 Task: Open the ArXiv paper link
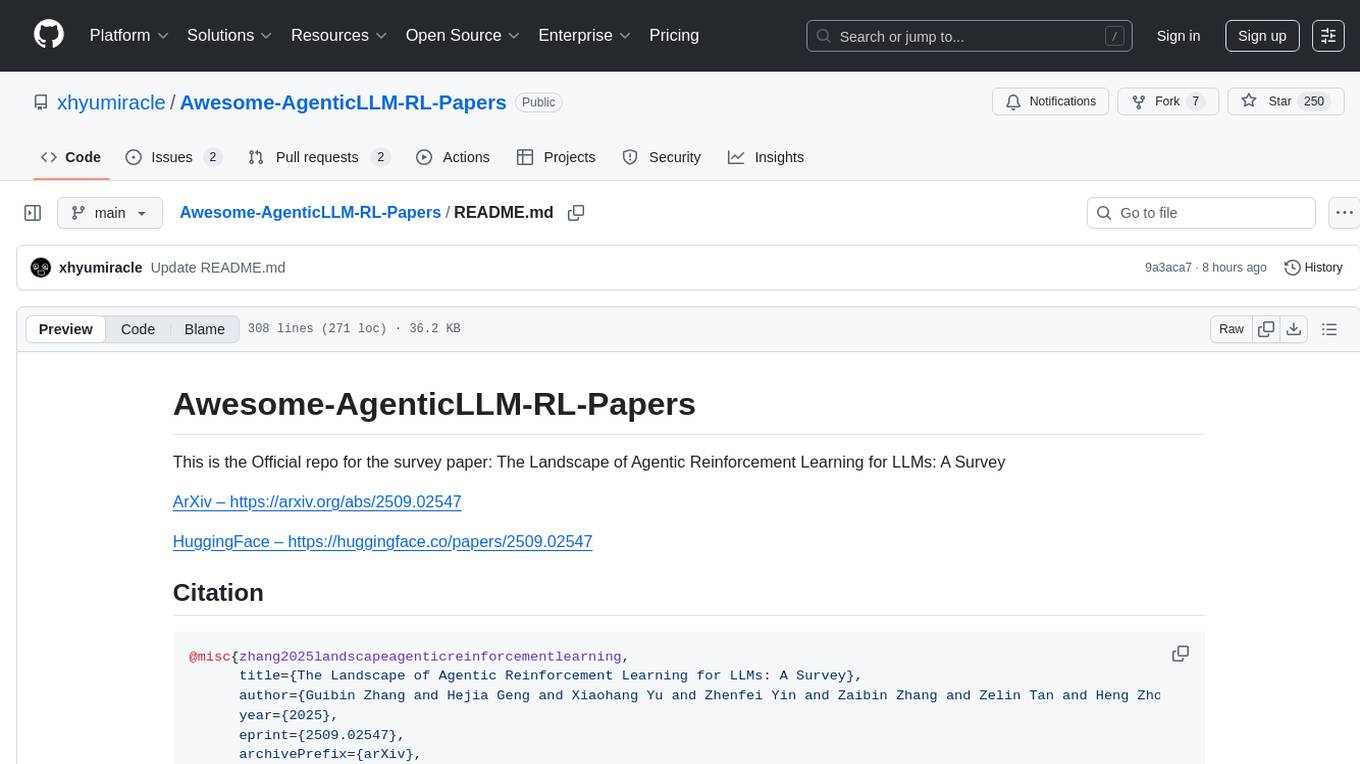[317, 502]
